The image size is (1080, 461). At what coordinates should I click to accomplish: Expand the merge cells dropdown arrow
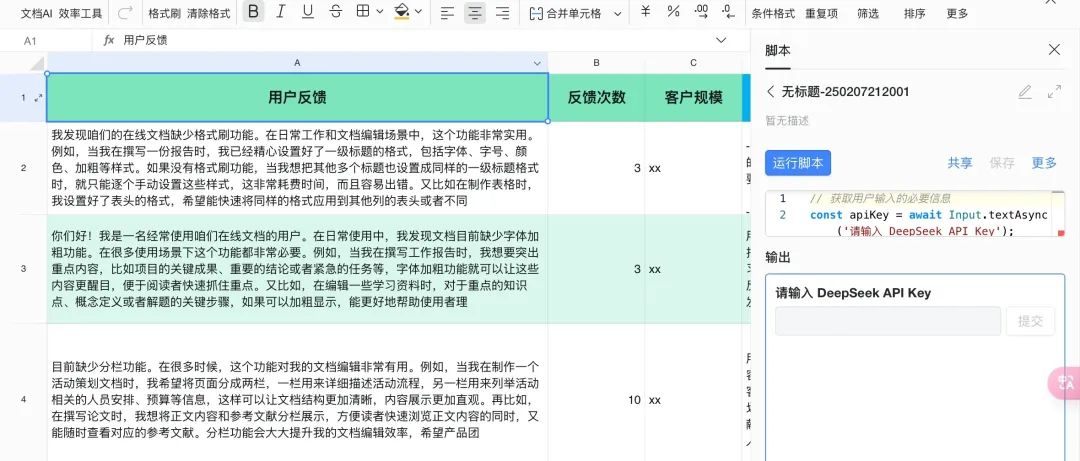[x=617, y=13]
